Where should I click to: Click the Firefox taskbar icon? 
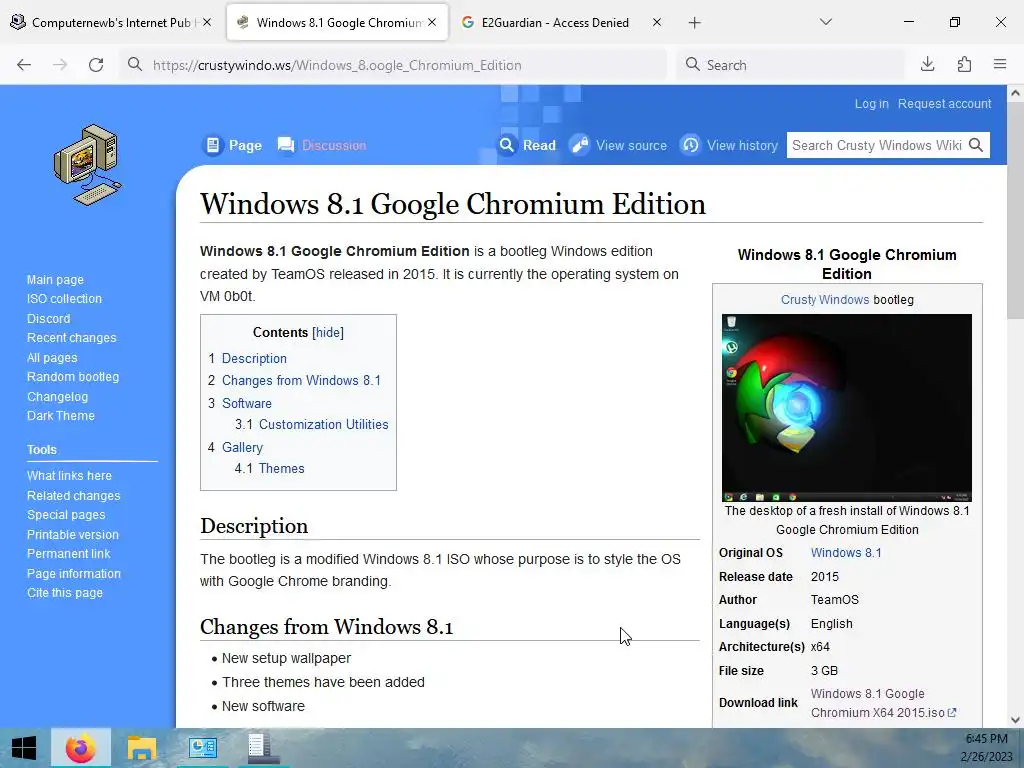[x=80, y=748]
